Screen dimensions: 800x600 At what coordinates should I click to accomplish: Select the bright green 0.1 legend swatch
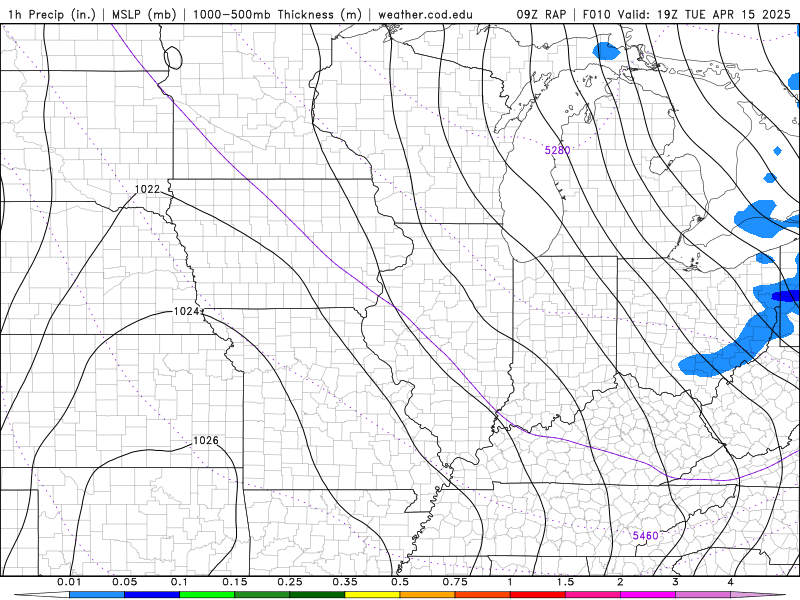pos(207,595)
